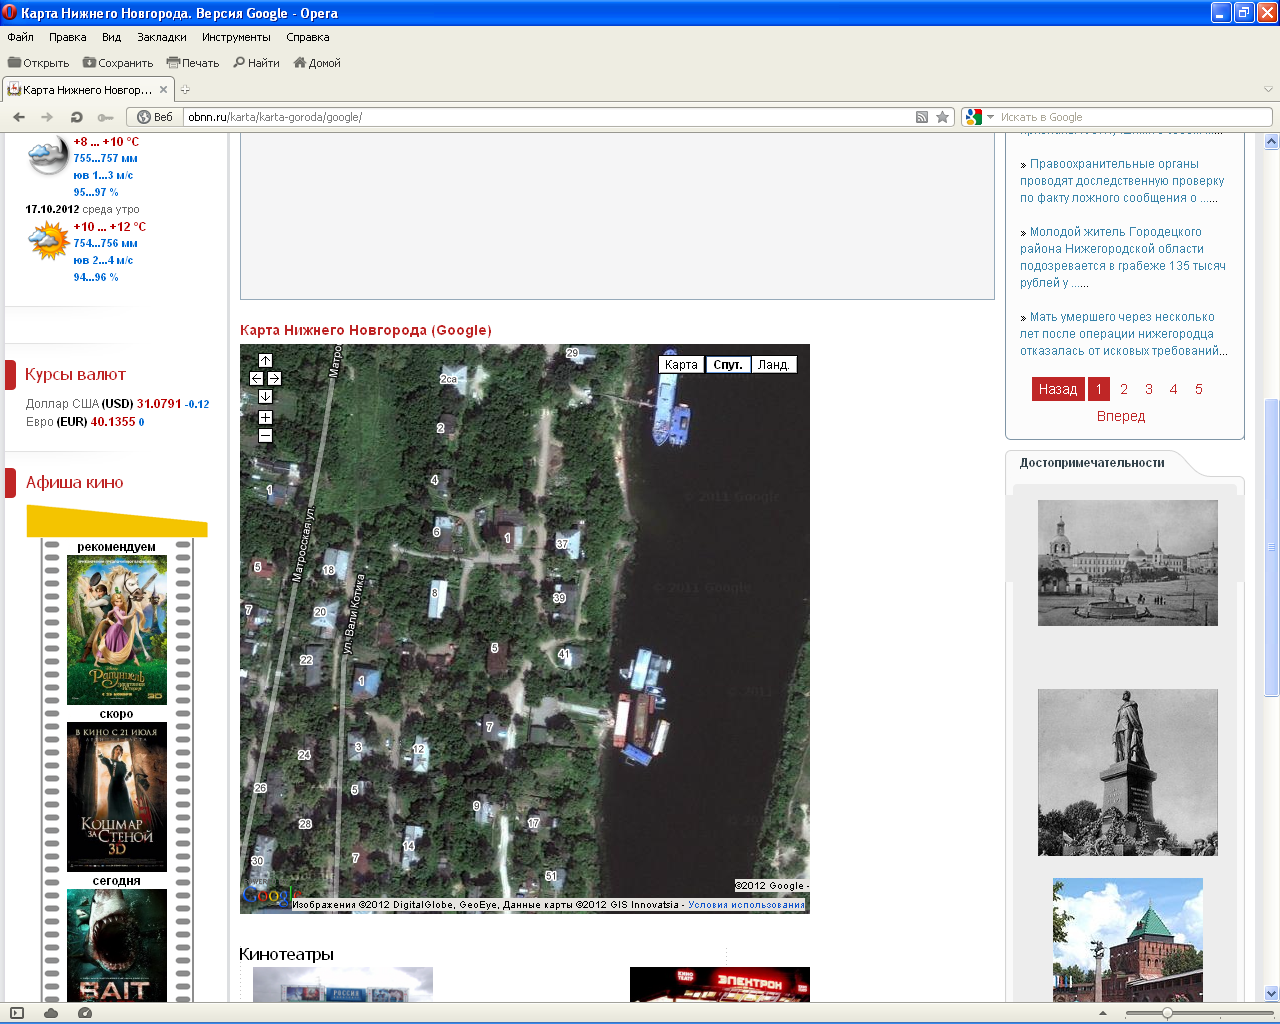
Task: Toggle the Opera panels icon in status bar
Action: [x=17, y=1013]
